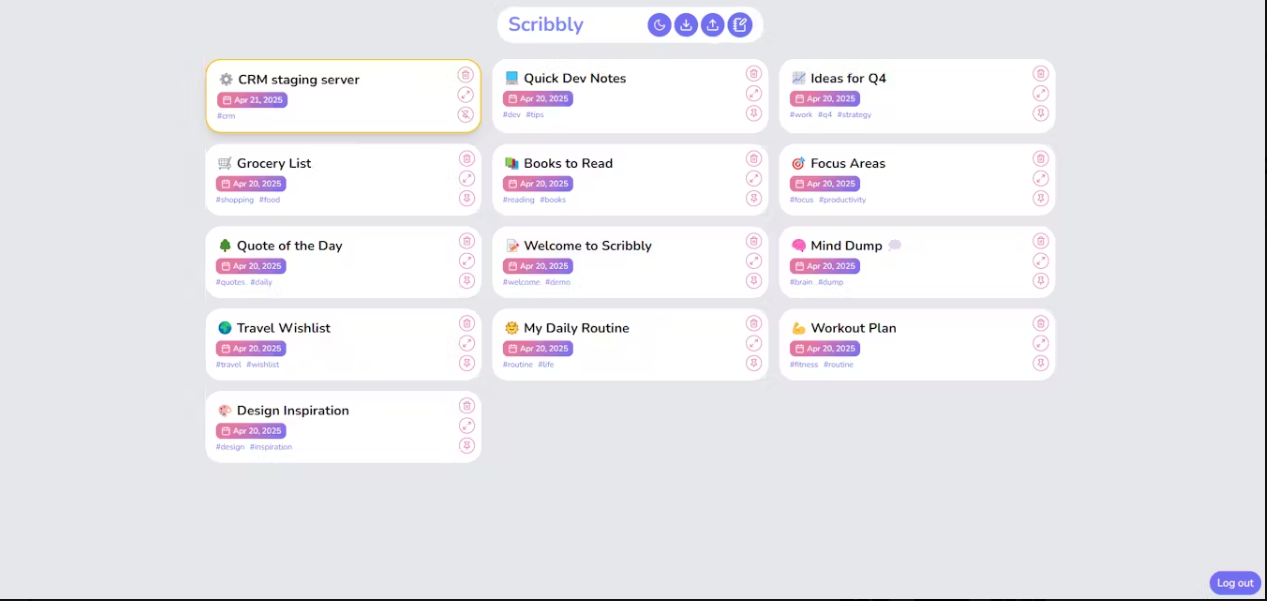This screenshot has height=601, width=1267.
Task: Pin the Books to Read note
Action: click(754, 199)
